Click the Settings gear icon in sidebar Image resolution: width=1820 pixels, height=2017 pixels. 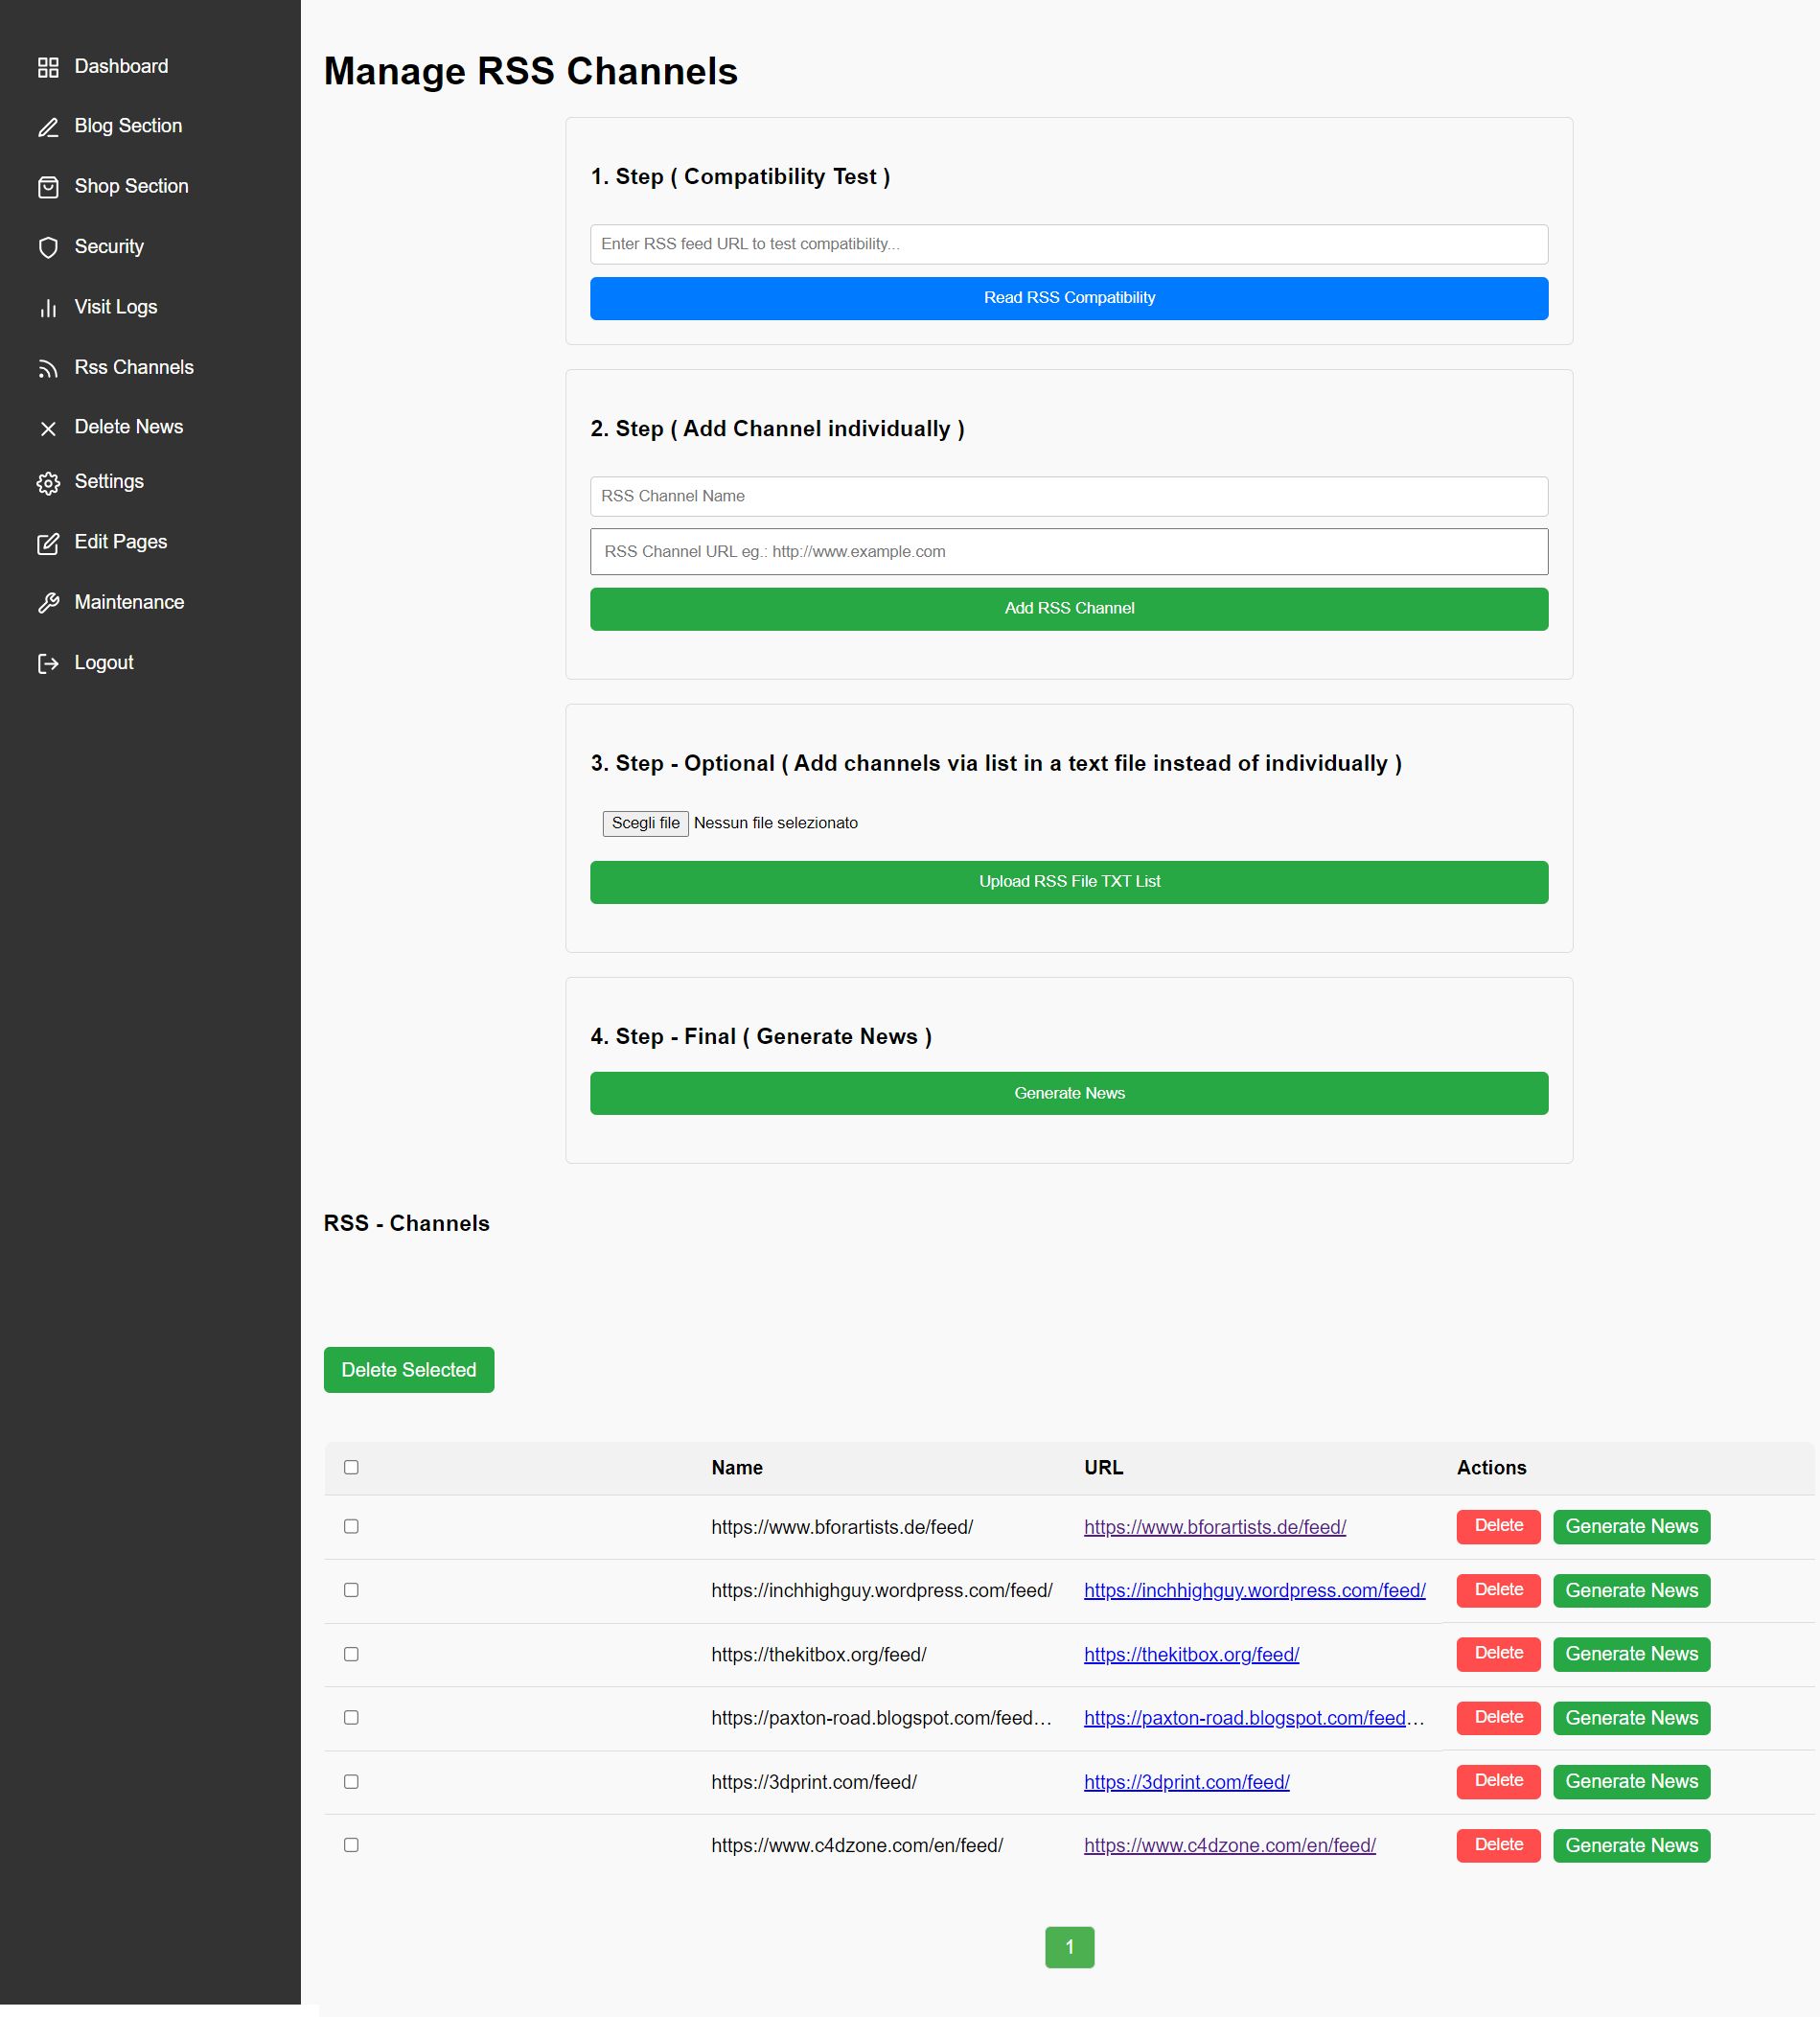tap(48, 483)
